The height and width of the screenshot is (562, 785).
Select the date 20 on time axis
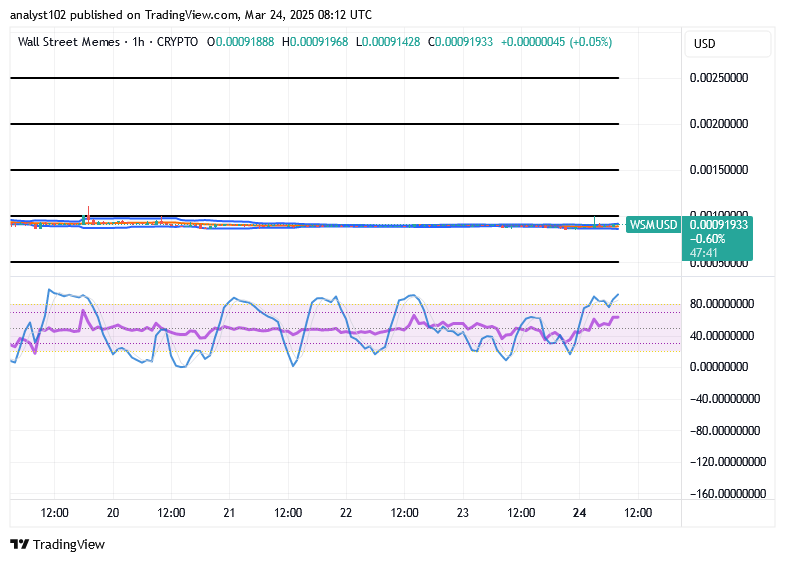[113, 512]
